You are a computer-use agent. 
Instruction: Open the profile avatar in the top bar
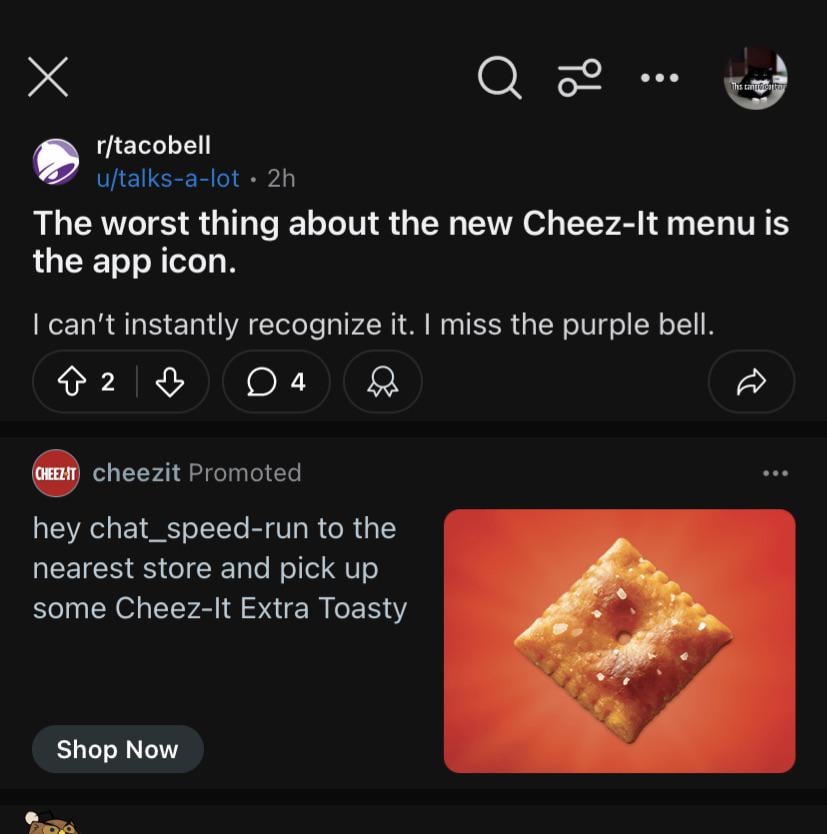tap(755, 77)
